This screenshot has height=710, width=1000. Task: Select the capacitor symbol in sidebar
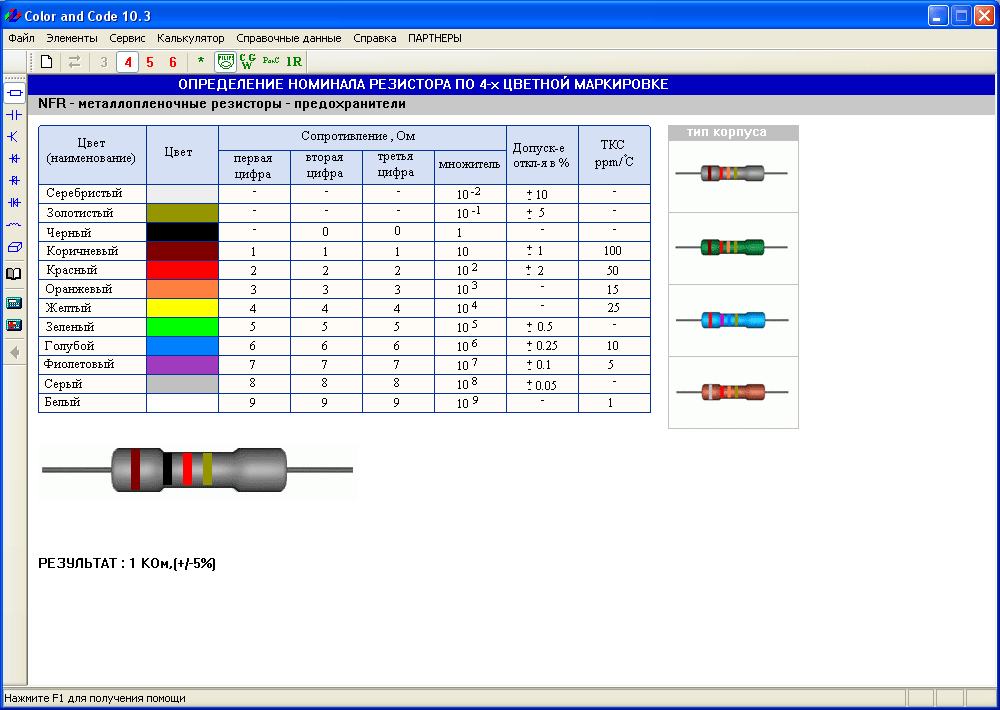14,115
